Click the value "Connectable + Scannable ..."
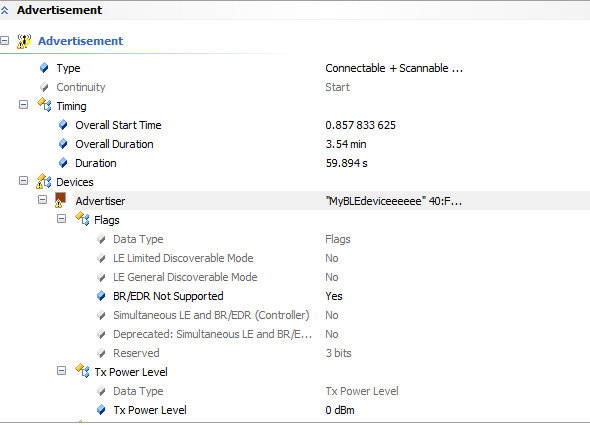The image size is (590, 425). click(394, 68)
